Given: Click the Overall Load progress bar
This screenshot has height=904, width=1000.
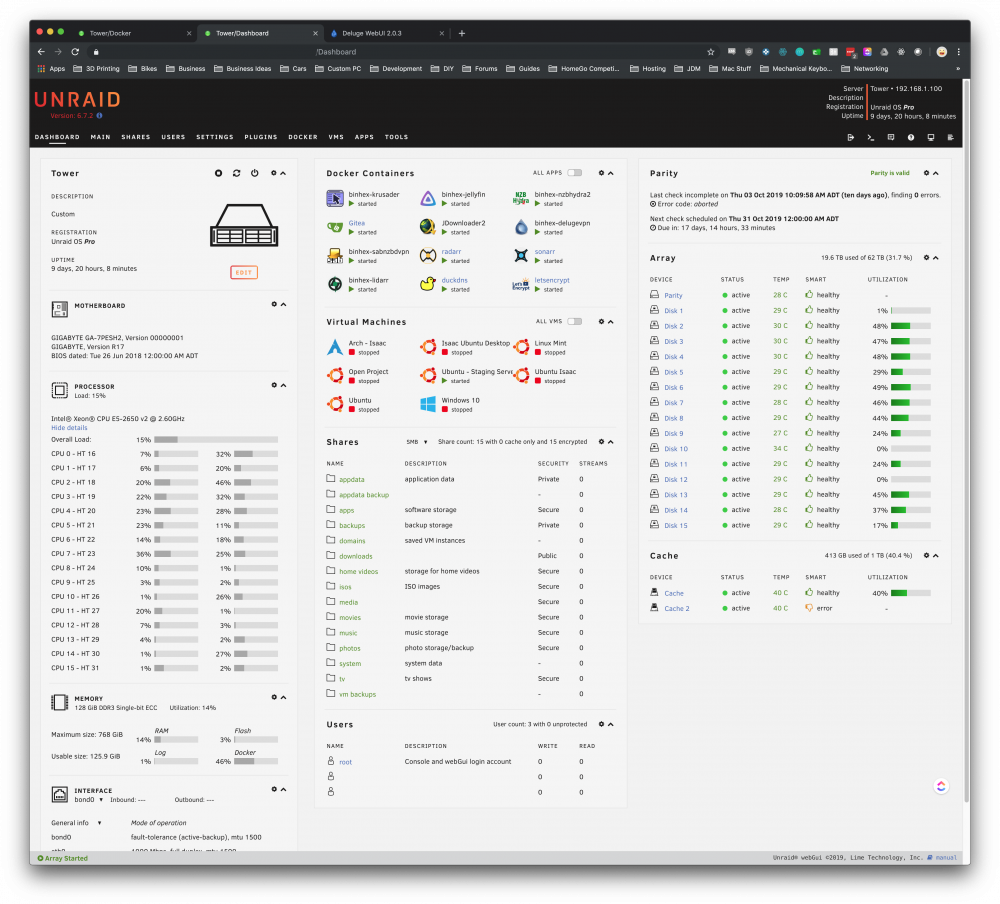Looking at the screenshot, I should [x=216, y=440].
